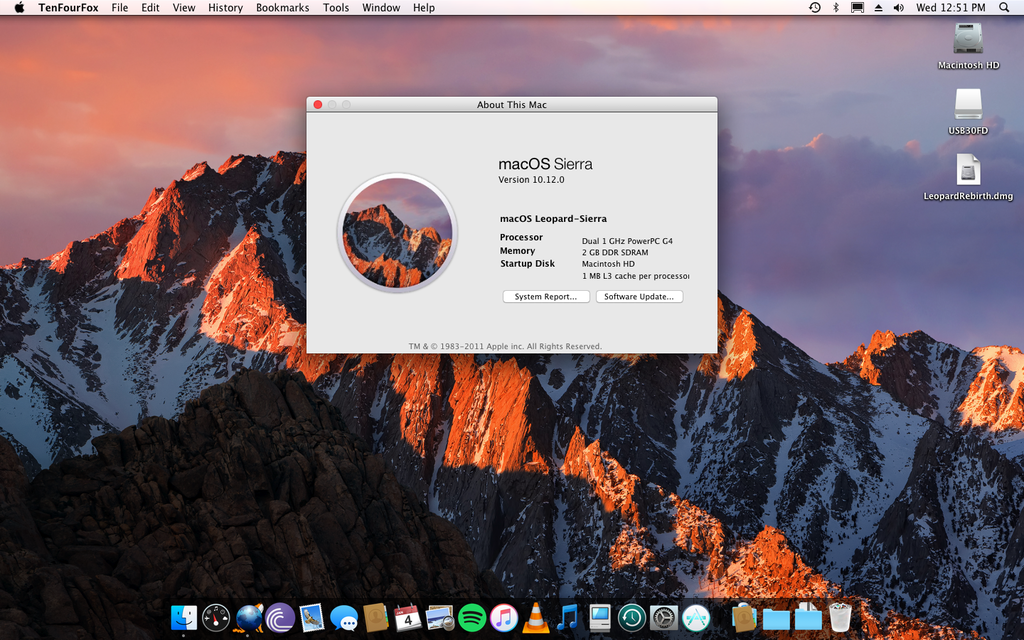Click the Processor label
1024x640 pixels.
[x=521, y=238]
